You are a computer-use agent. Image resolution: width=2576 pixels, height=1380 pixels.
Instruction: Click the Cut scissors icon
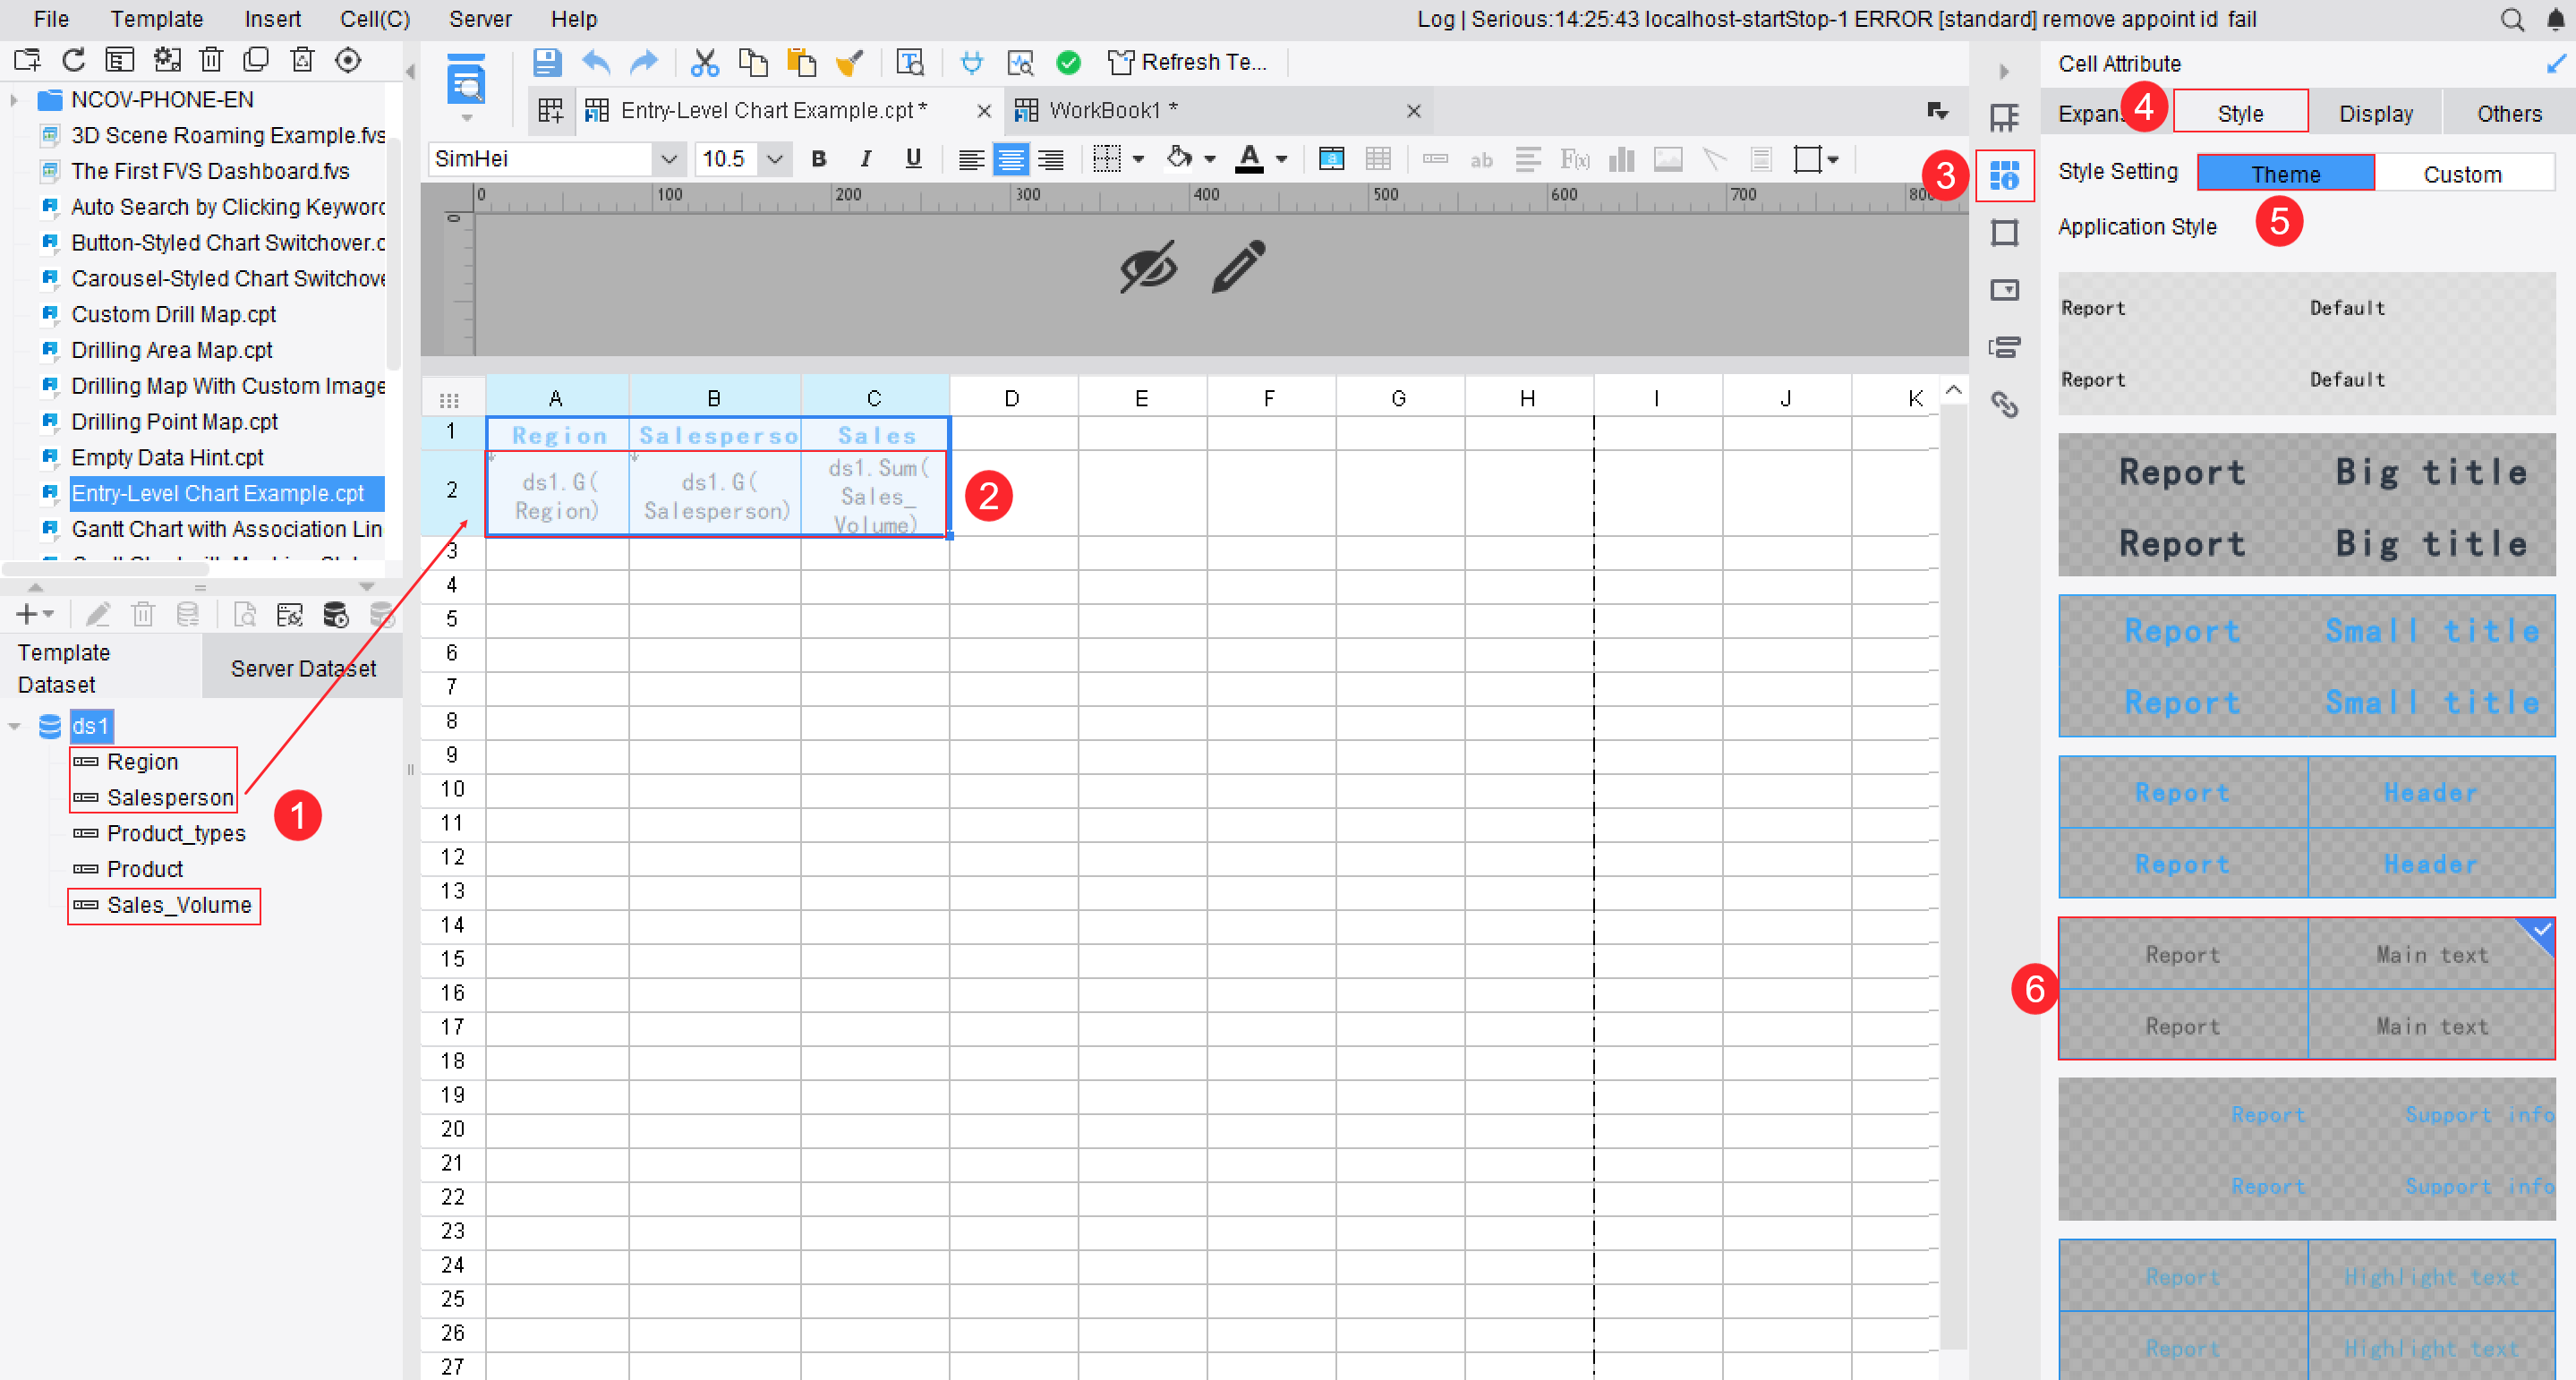click(x=705, y=62)
